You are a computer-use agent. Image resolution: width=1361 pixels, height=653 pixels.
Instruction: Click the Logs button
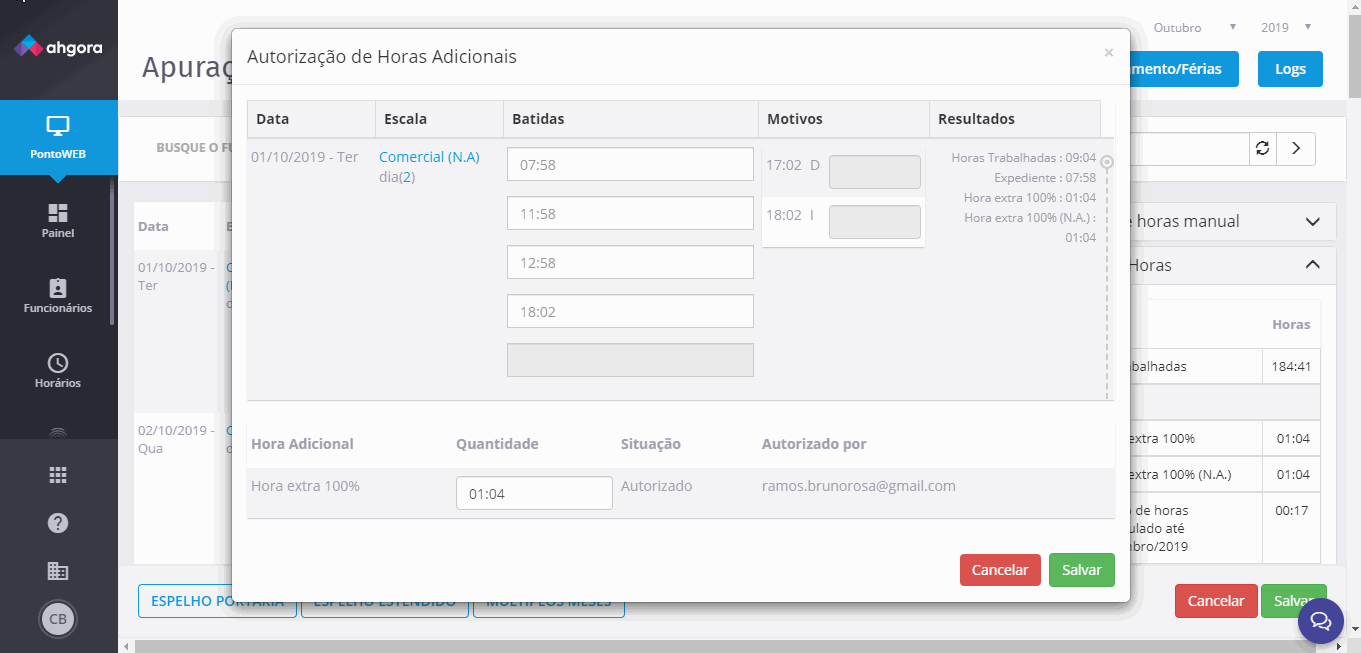coord(1290,69)
